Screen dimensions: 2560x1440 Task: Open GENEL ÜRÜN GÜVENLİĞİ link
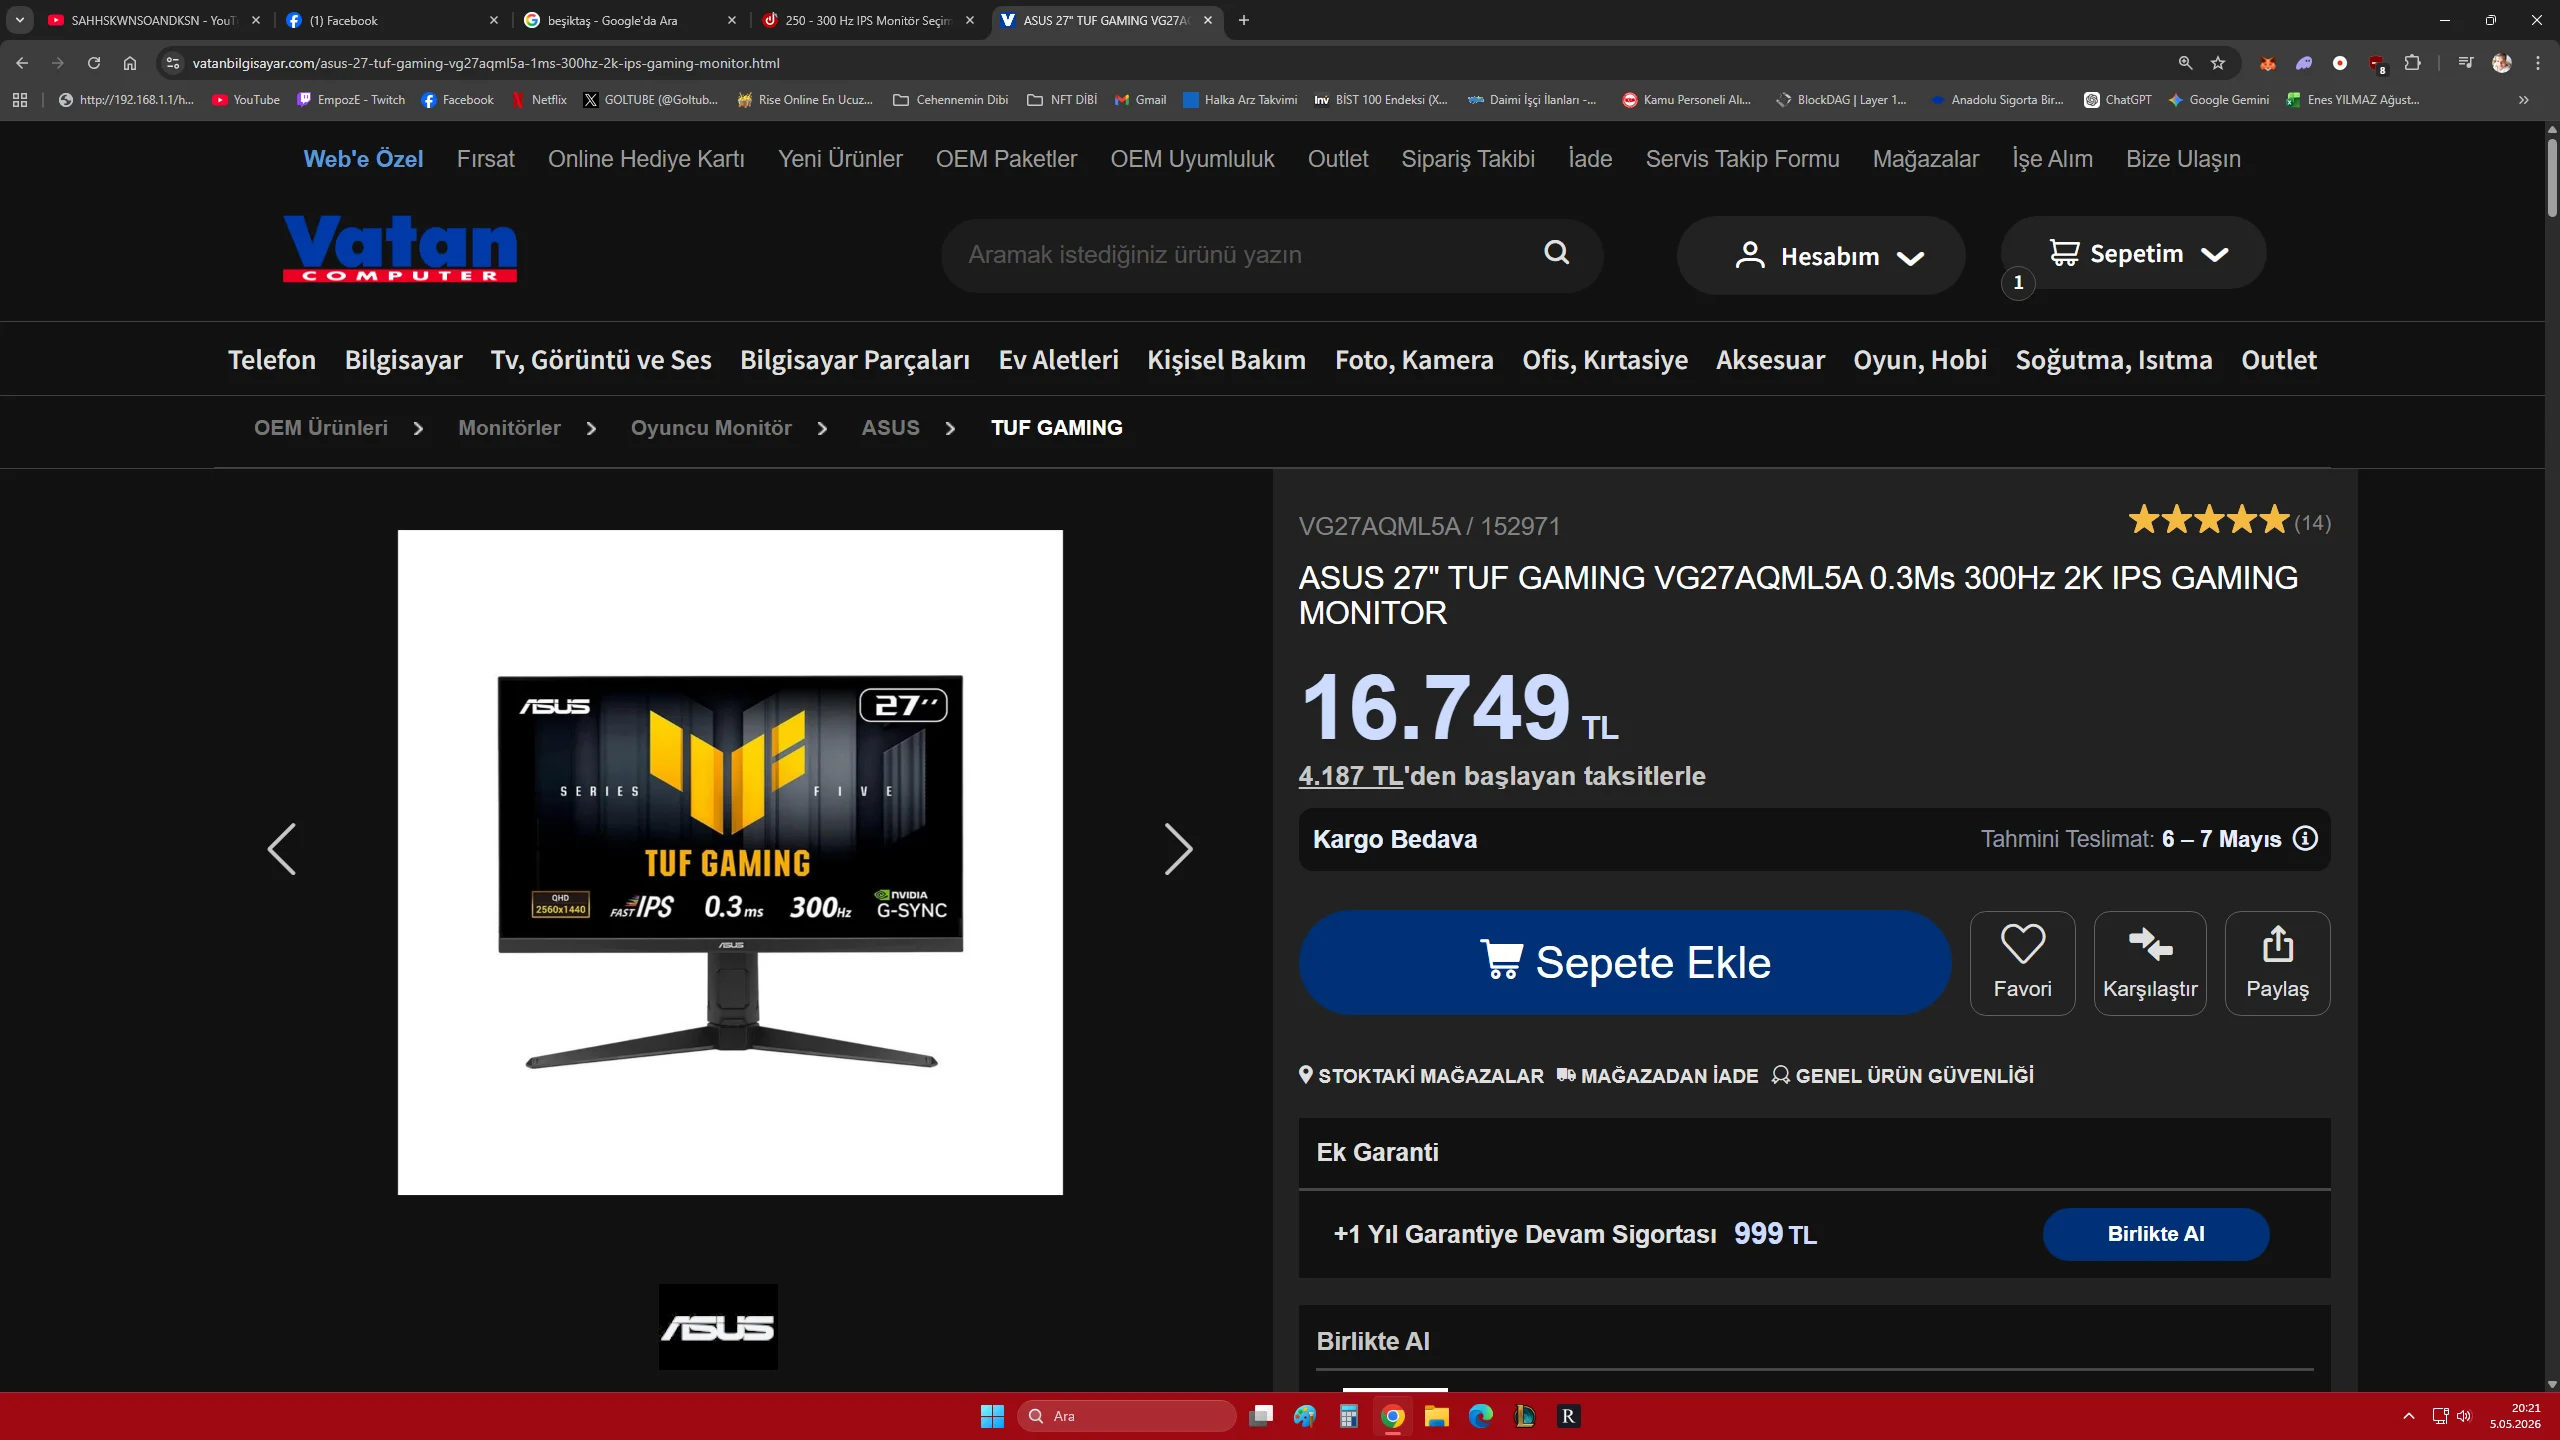1902,1076
